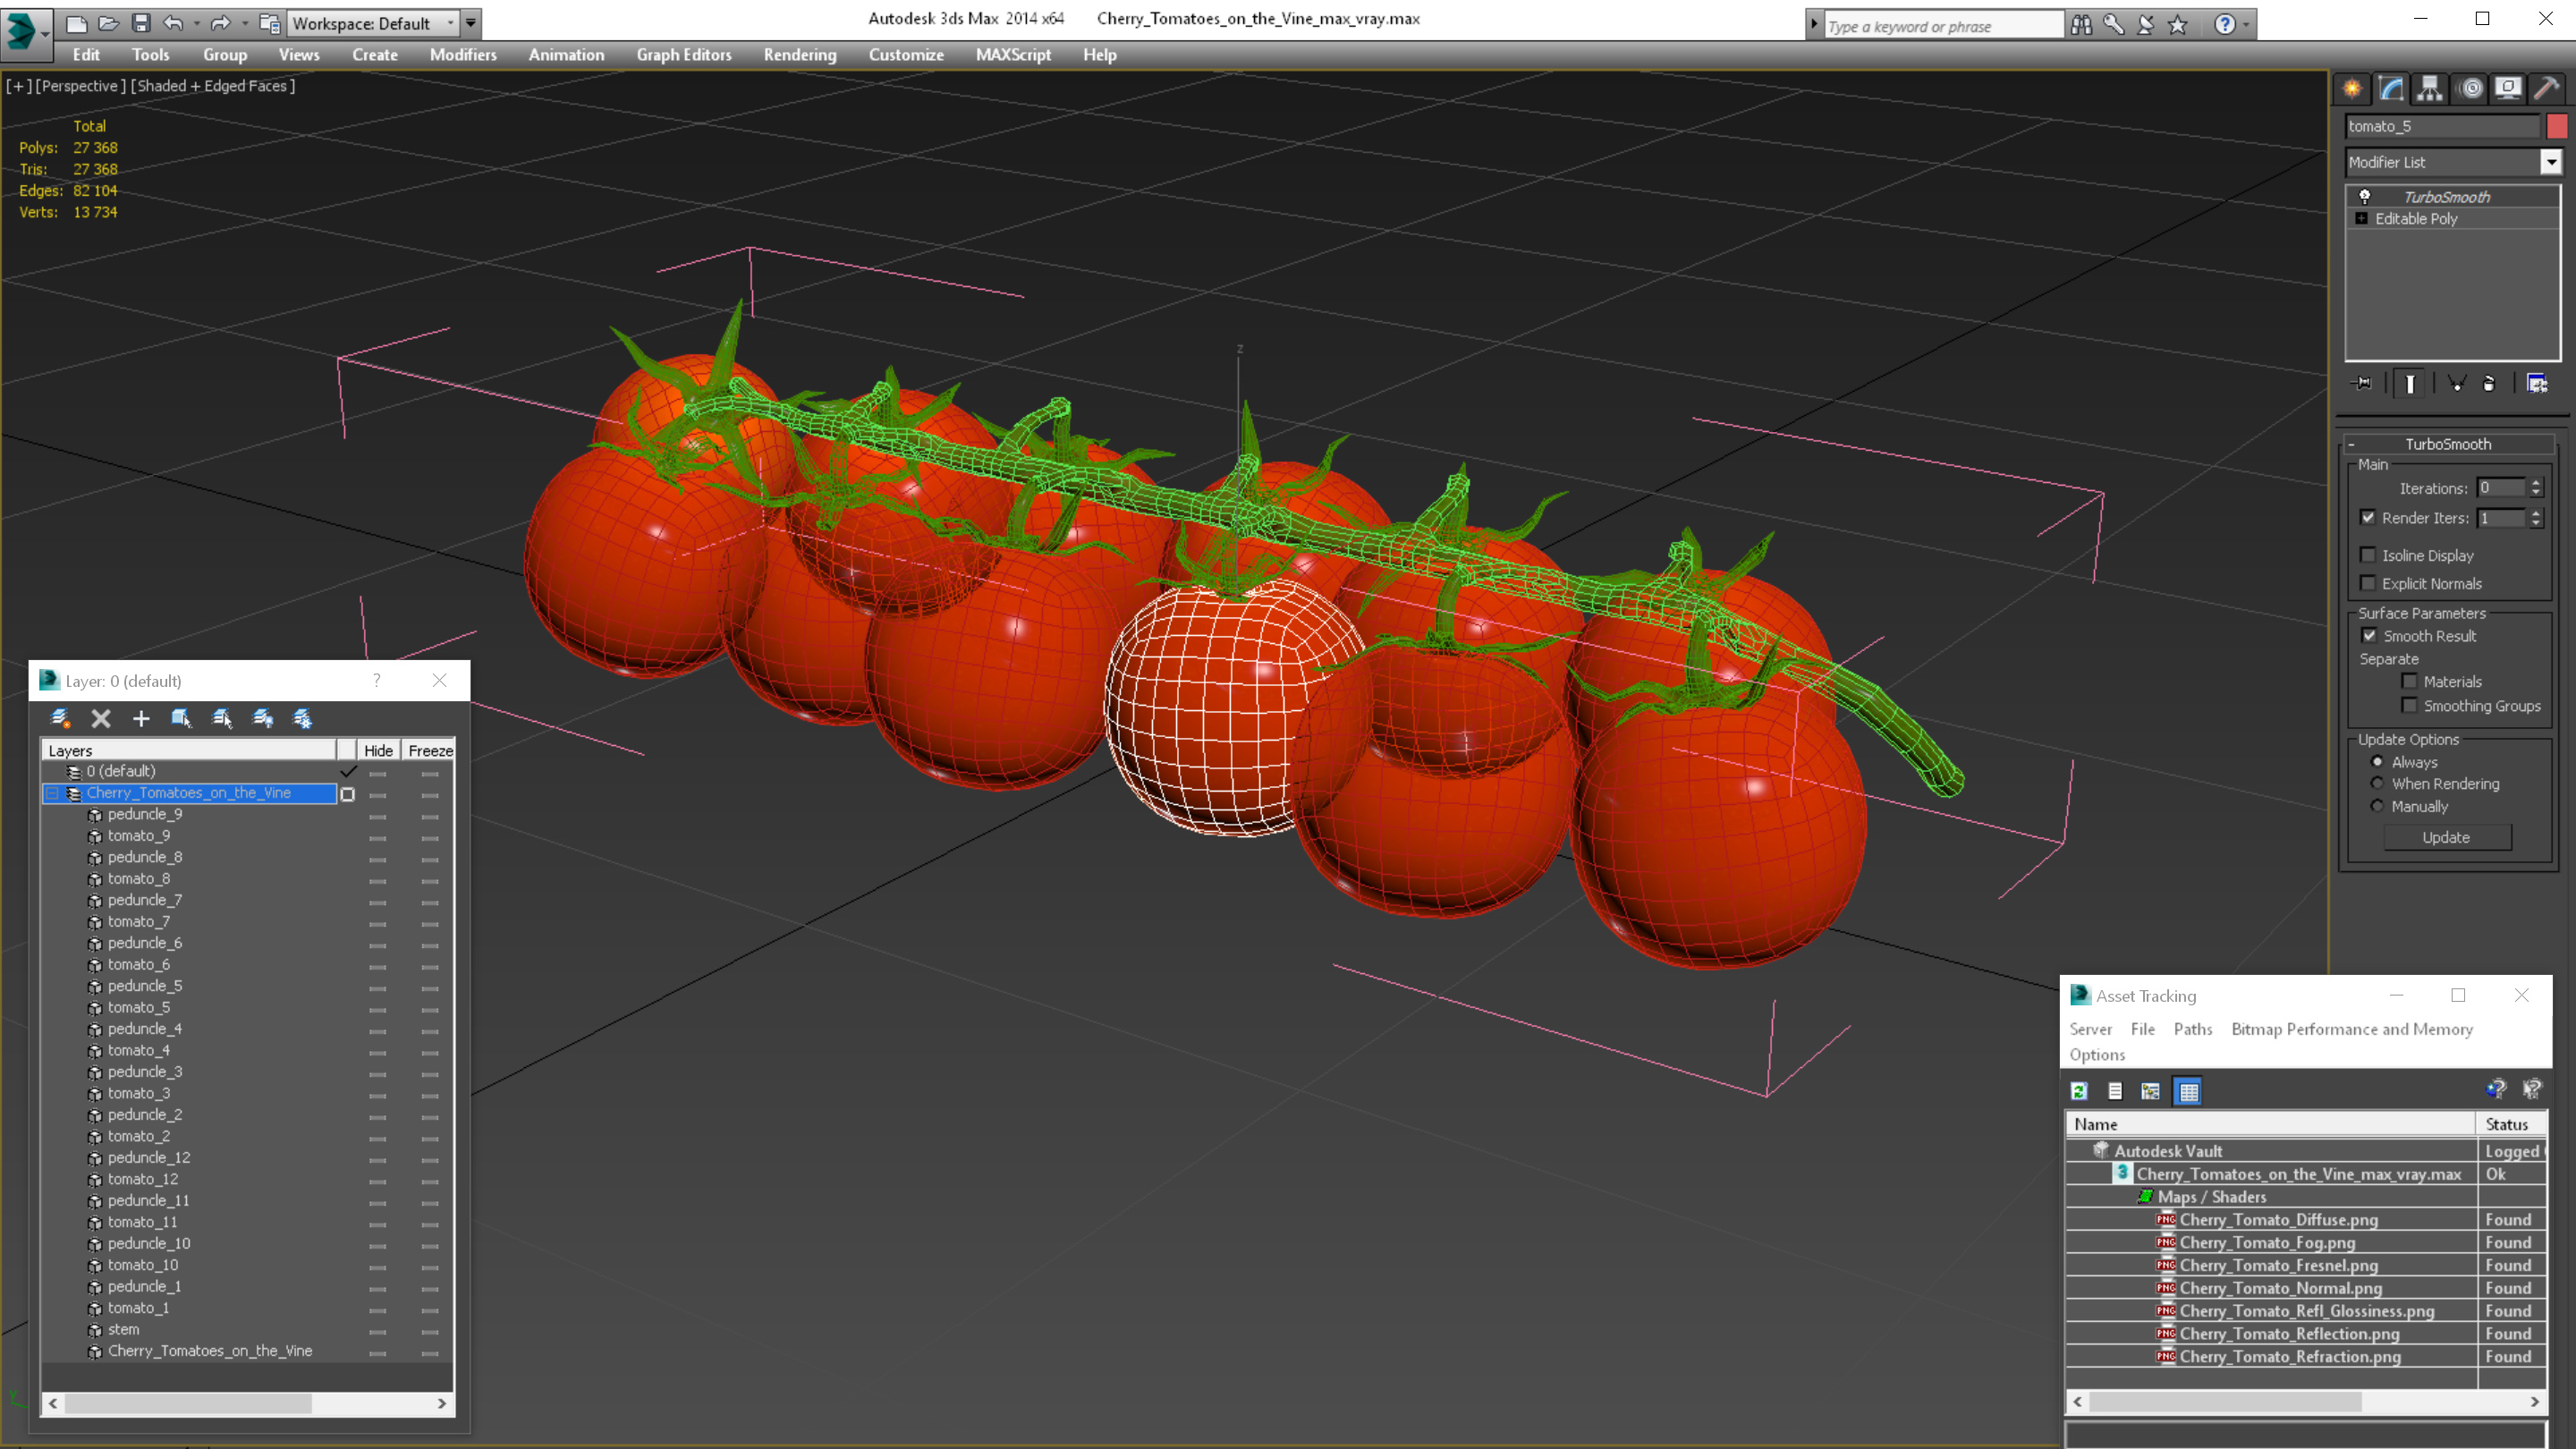The image size is (2576, 1449).
Task: Click Delete Layer X icon in Layer dialog
Action: [101, 718]
